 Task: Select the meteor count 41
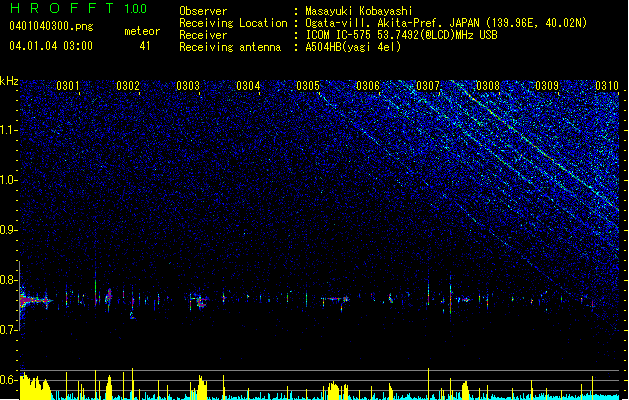(x=145, y=46)
